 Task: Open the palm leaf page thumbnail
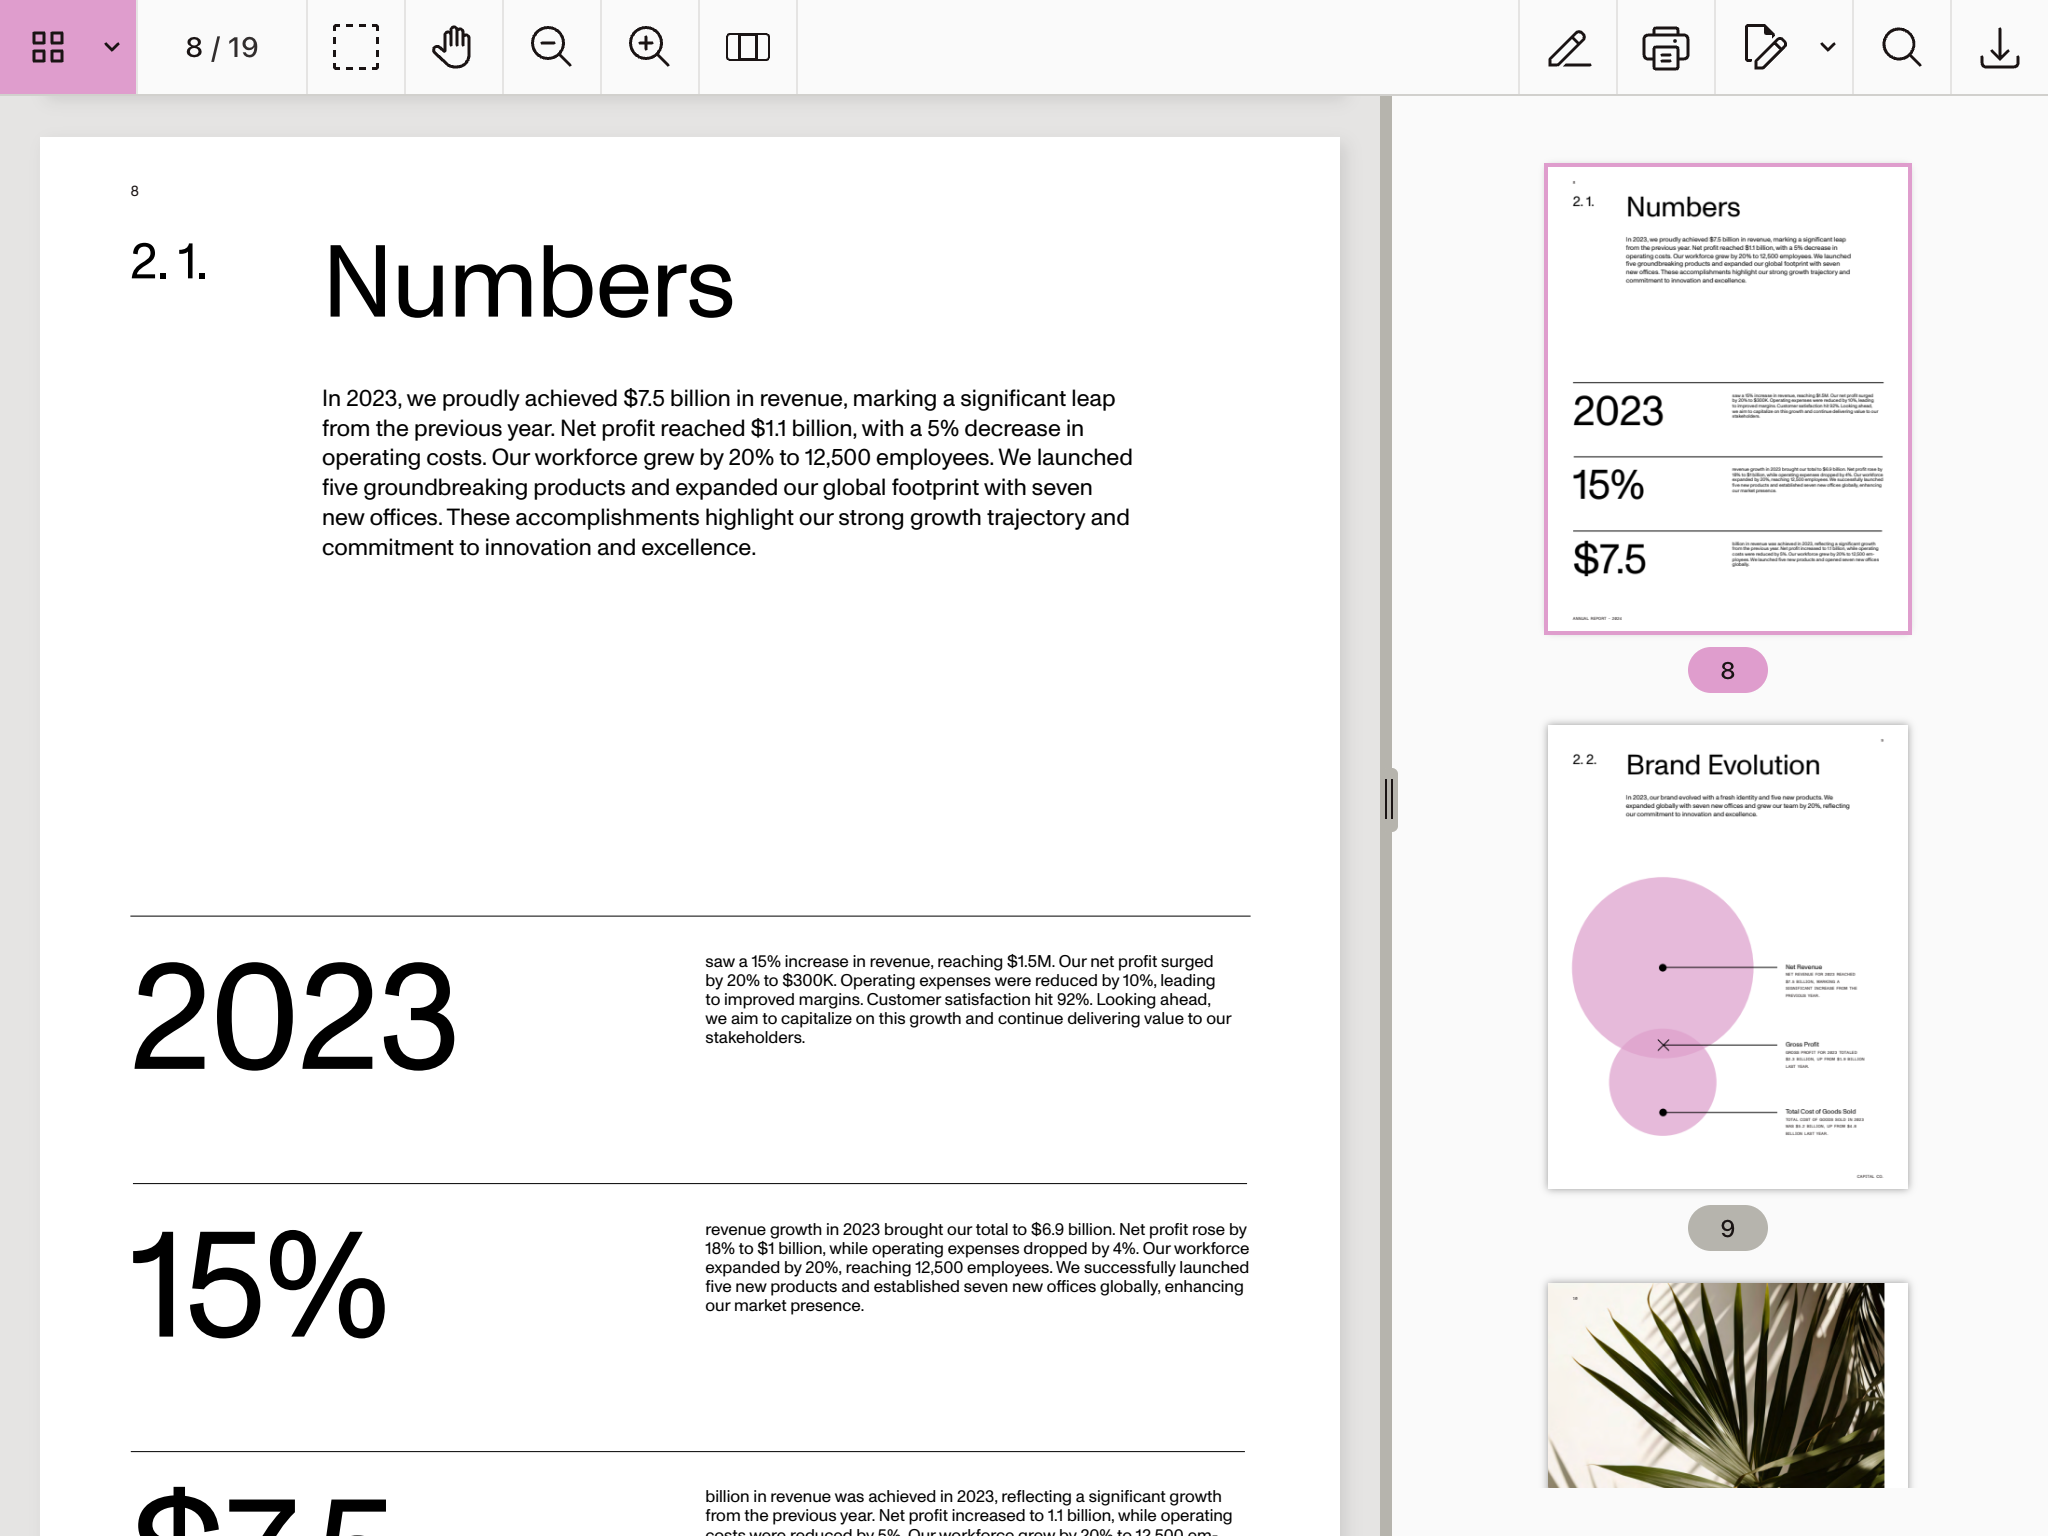point(1727,1384)
